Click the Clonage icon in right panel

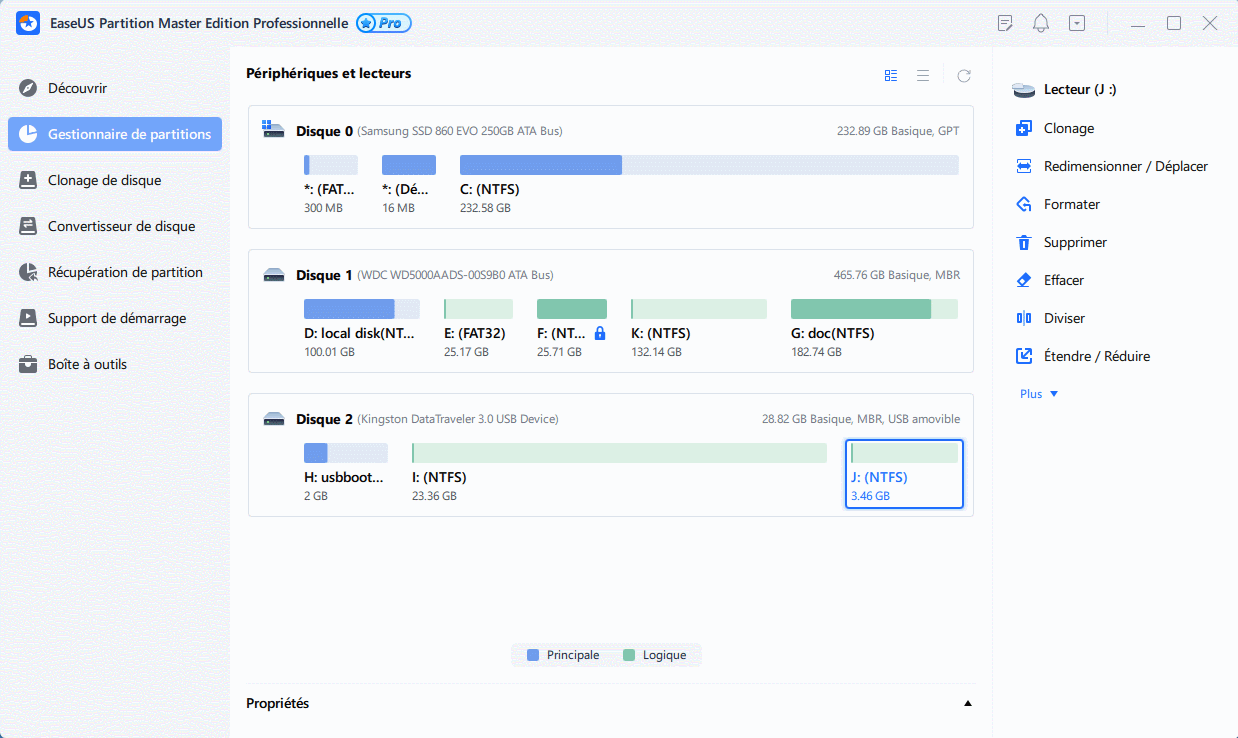[1023, 128]
